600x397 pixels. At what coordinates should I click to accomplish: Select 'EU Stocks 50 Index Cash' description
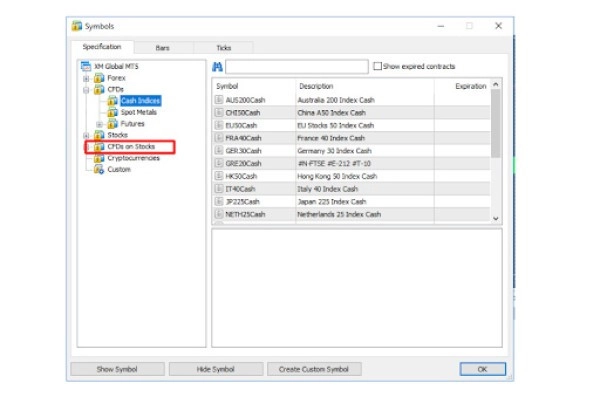[x=336, y=125]
